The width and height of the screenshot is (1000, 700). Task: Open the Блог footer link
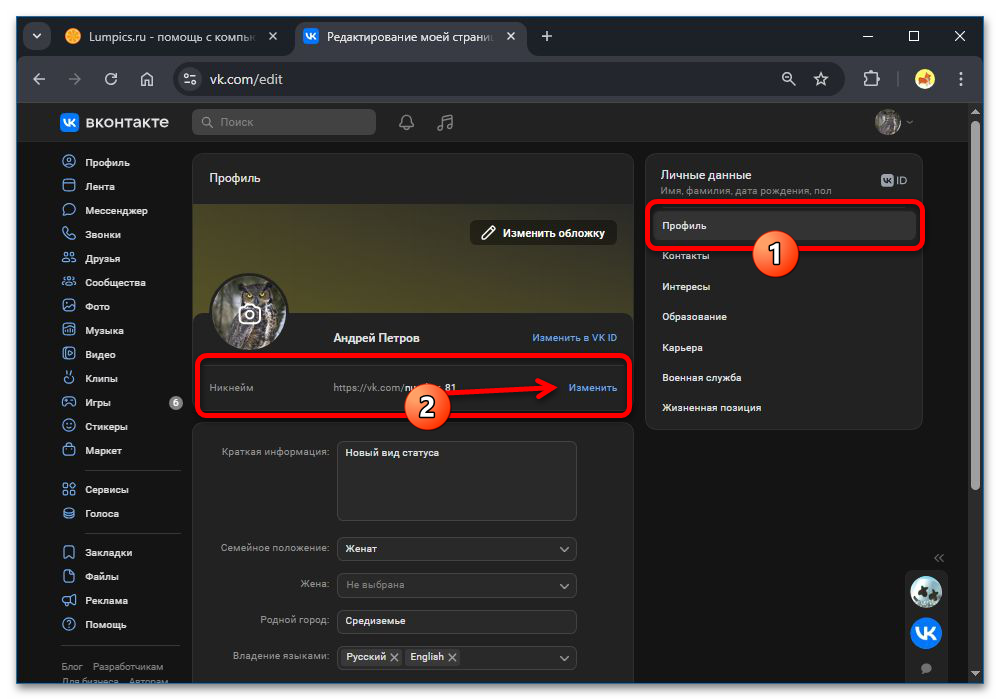pyautogui.click(x=71, y=666)
